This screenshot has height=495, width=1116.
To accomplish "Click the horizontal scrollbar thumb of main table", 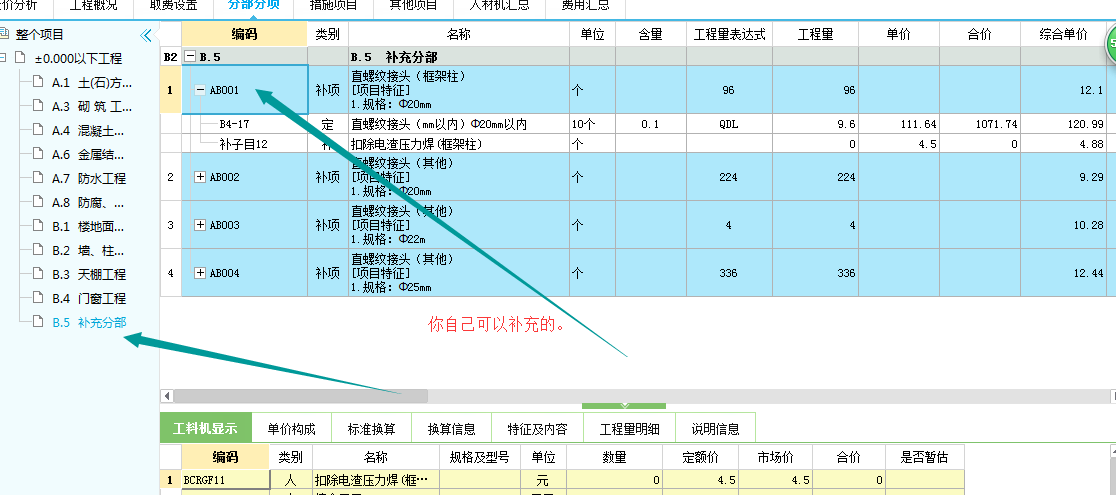I will 300,395.
